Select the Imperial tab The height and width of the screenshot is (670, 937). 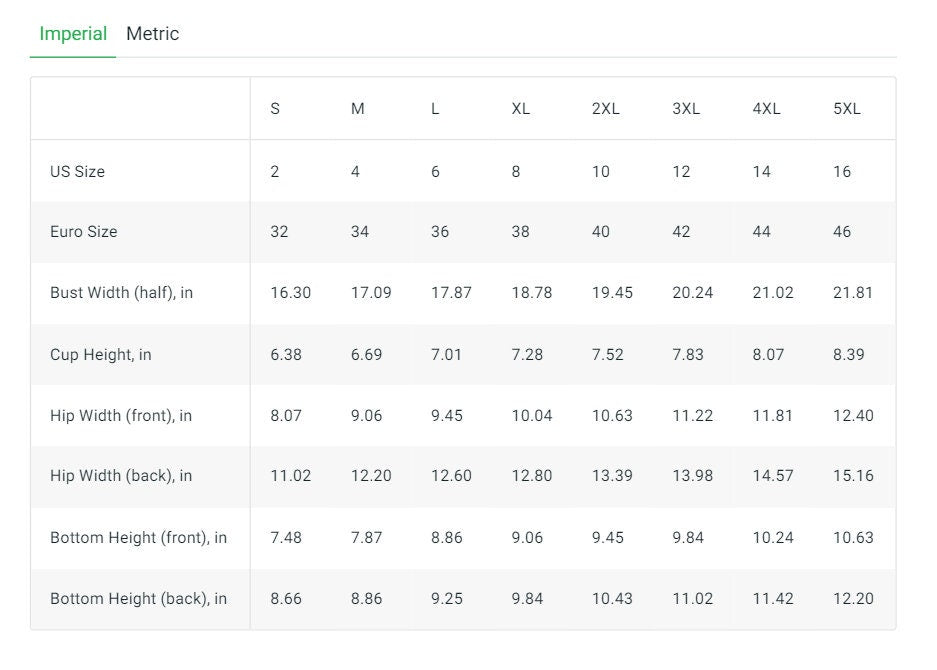pos(73,34)
